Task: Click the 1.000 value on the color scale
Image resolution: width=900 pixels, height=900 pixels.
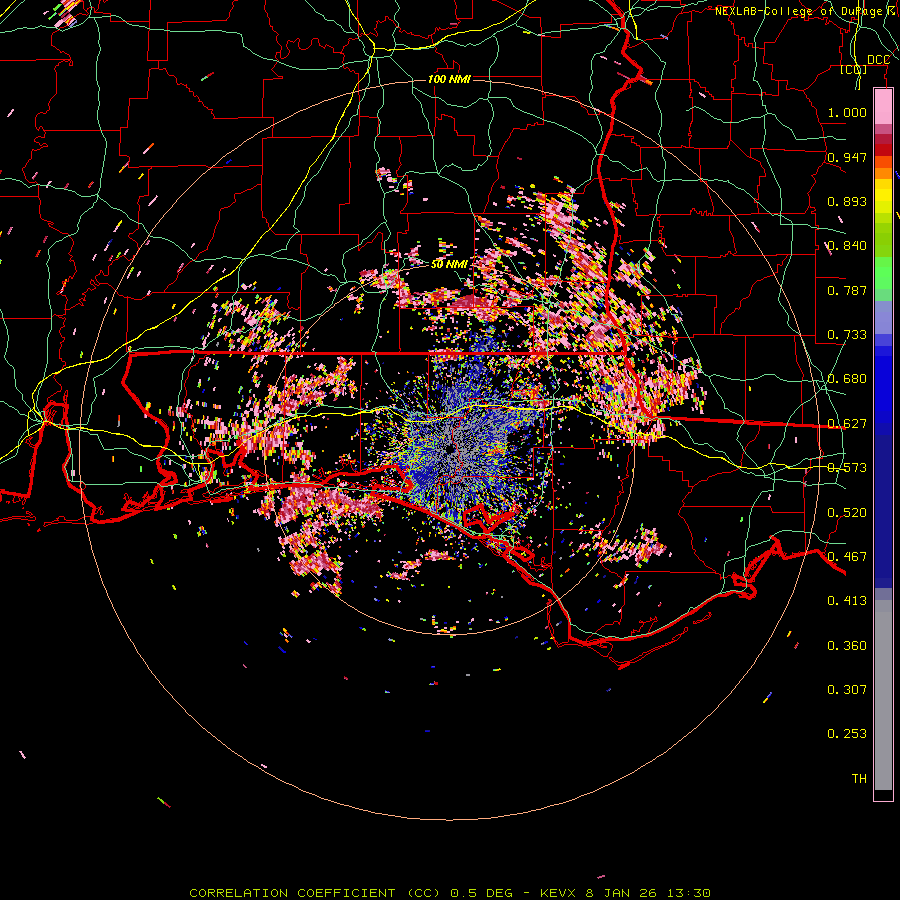Action: pos(847,112)
